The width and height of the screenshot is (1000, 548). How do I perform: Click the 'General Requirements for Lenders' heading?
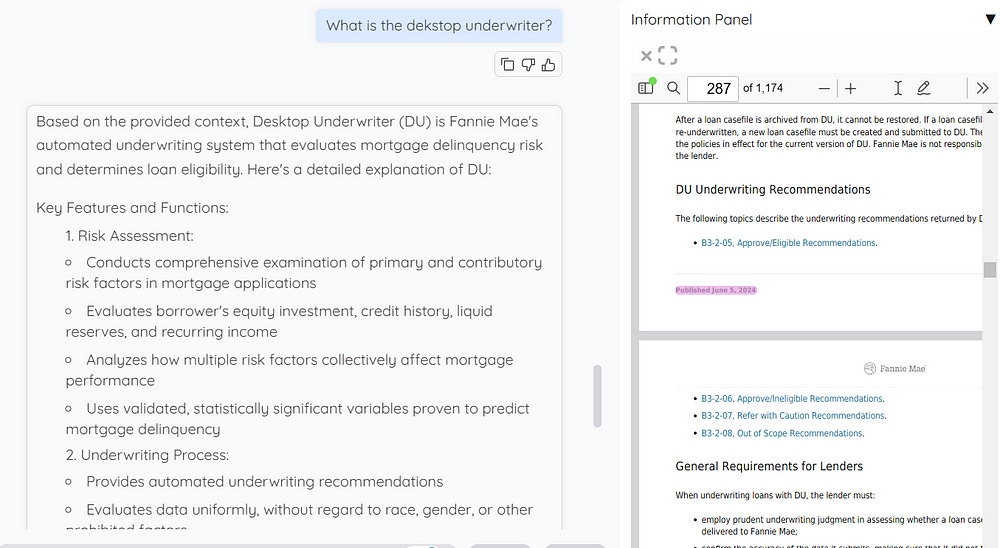click(768, 466)
